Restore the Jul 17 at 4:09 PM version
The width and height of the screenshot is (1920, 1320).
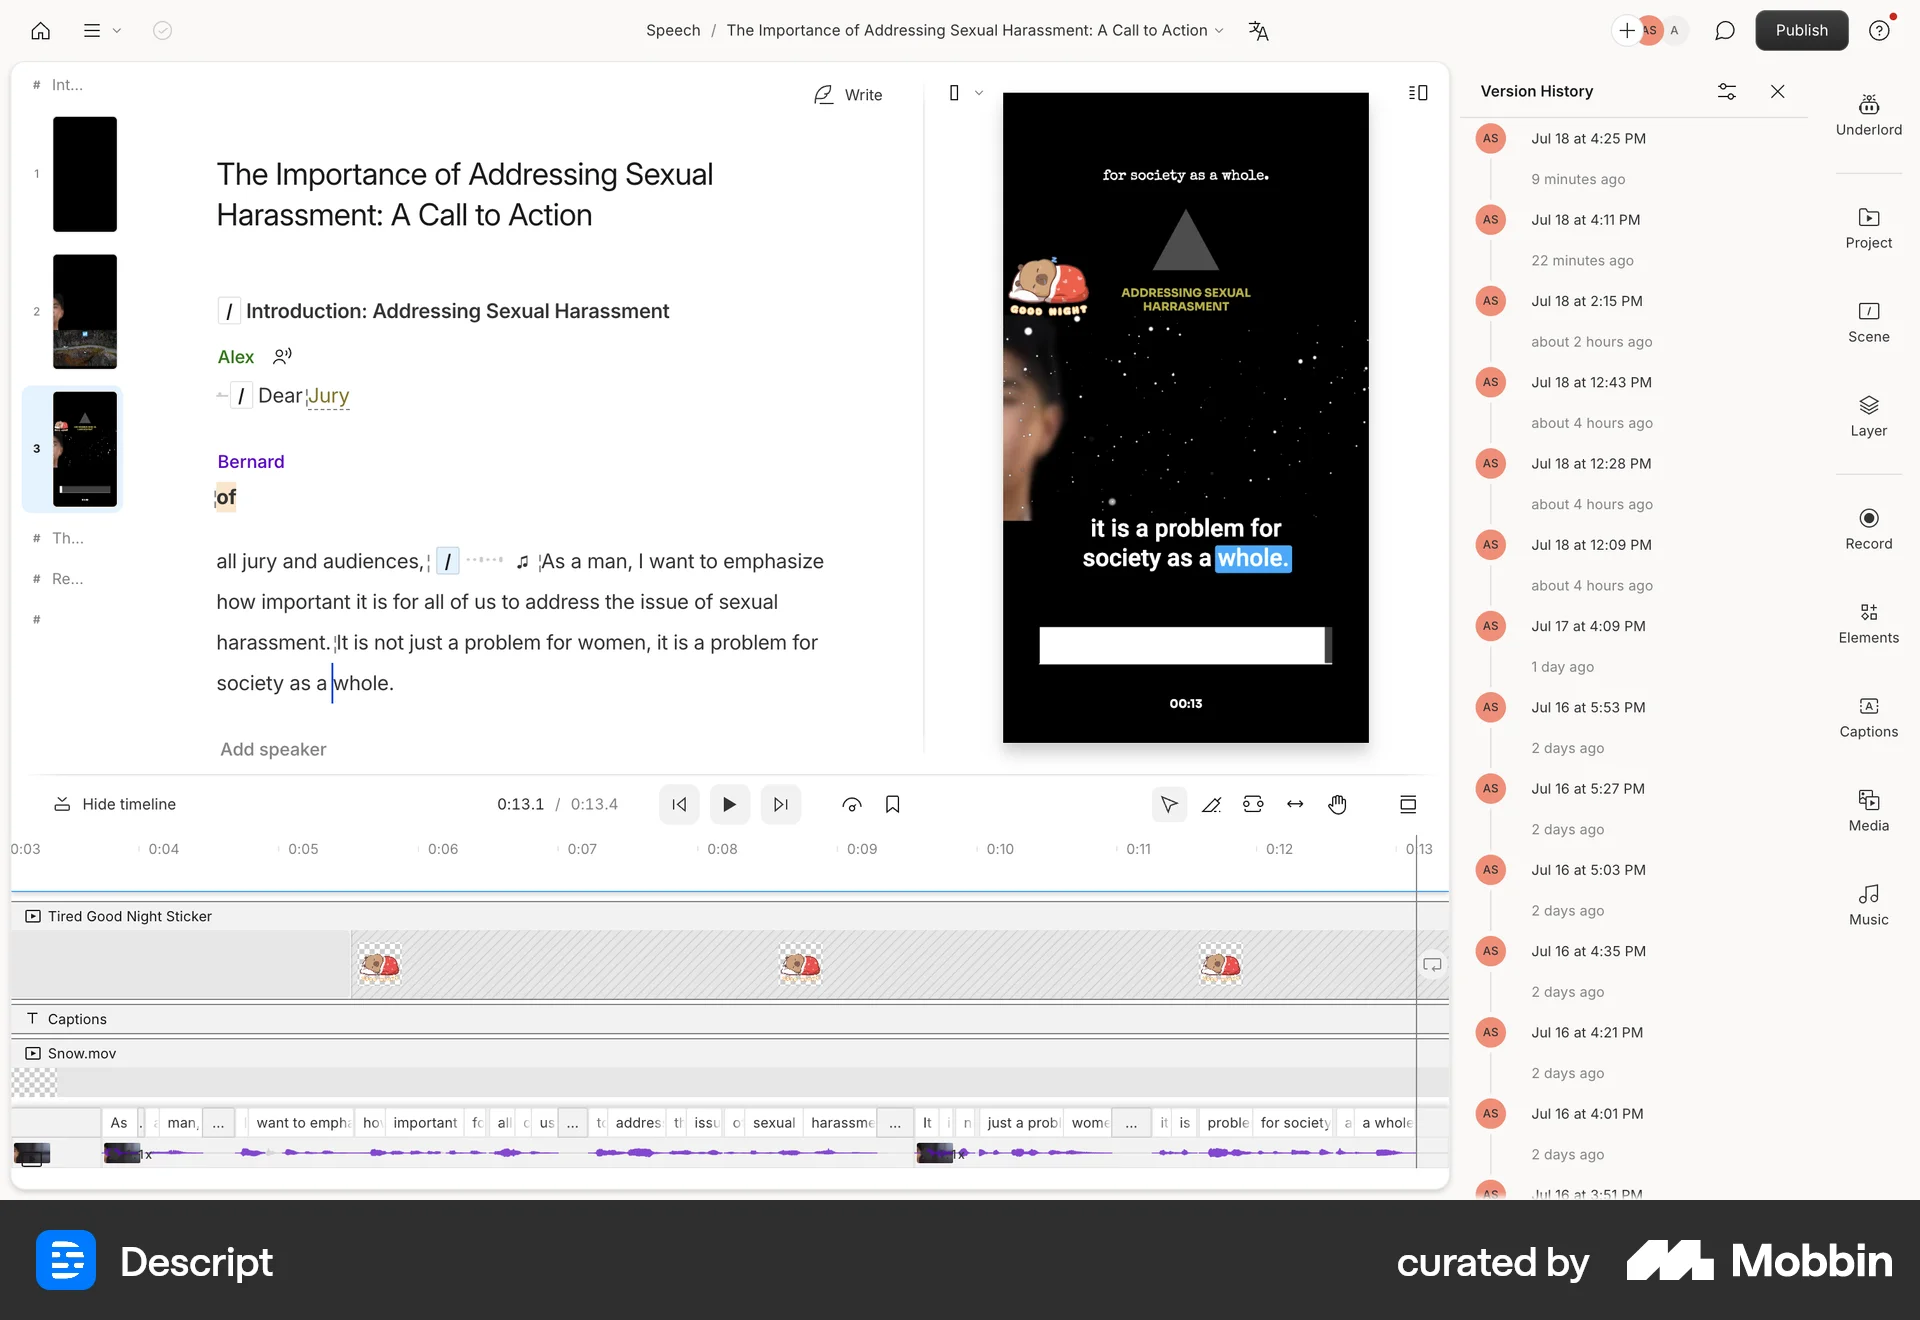pos(1587,626)
